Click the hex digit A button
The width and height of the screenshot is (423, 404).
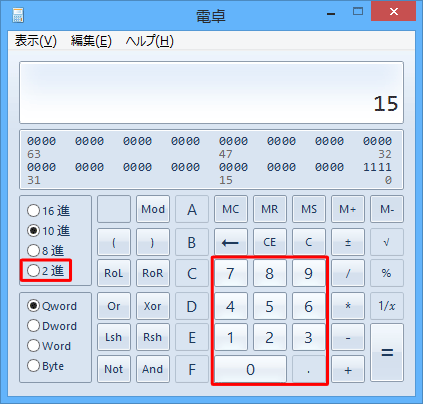[192, 209]
